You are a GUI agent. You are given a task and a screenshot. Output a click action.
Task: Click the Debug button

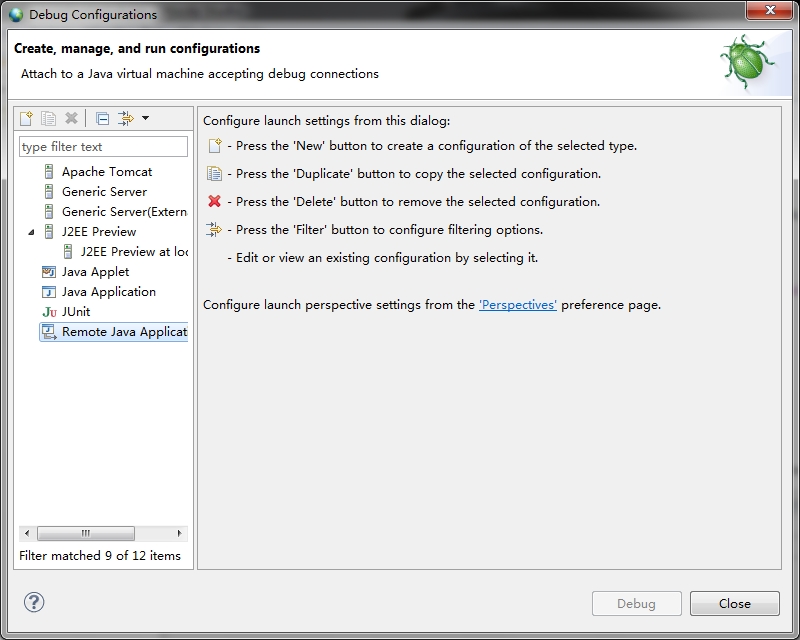point(637,603)
